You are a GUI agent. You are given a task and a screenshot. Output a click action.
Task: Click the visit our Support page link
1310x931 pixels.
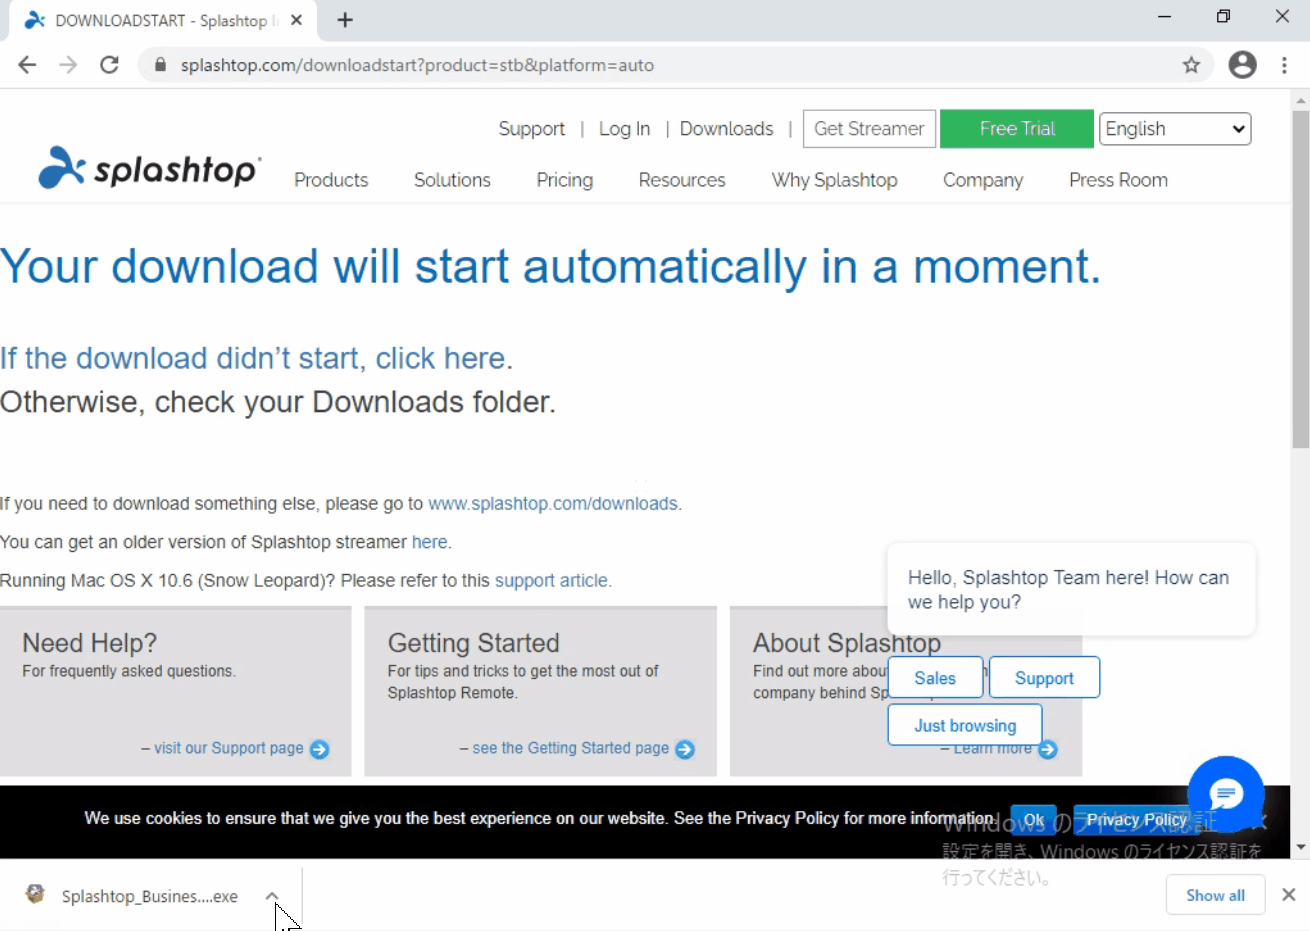point(229,748)
